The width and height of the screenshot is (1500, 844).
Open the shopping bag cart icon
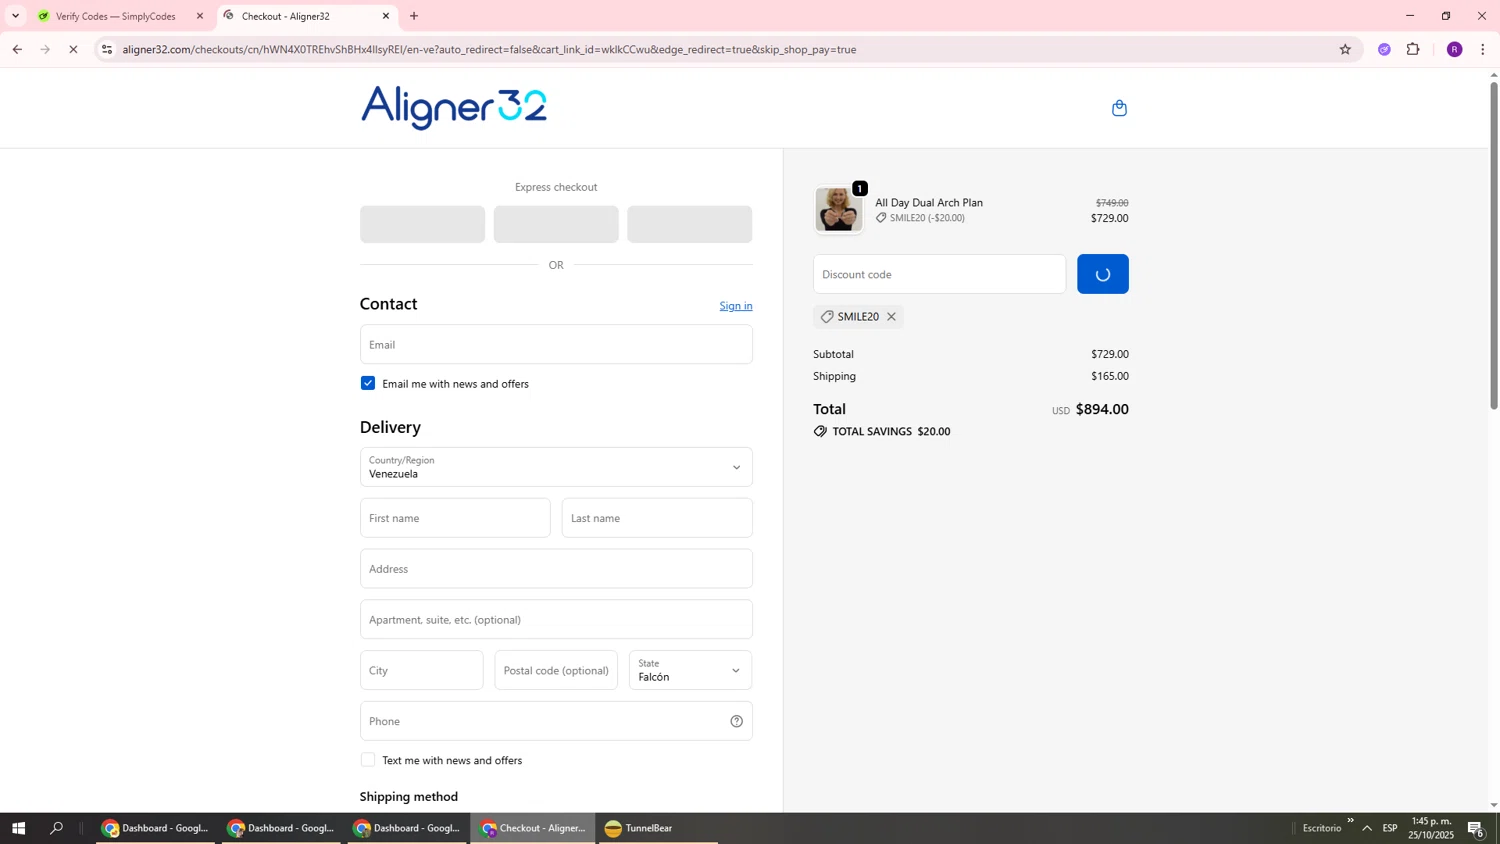1119,108
